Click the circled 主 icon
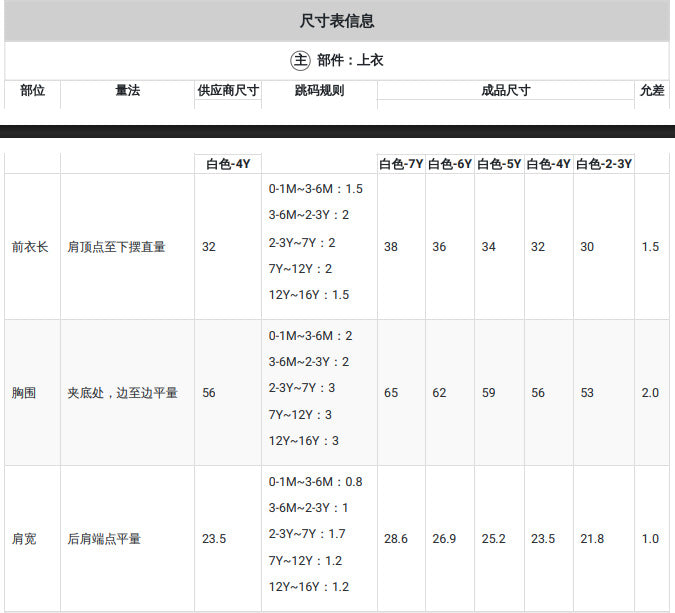 tap(300, 60)
